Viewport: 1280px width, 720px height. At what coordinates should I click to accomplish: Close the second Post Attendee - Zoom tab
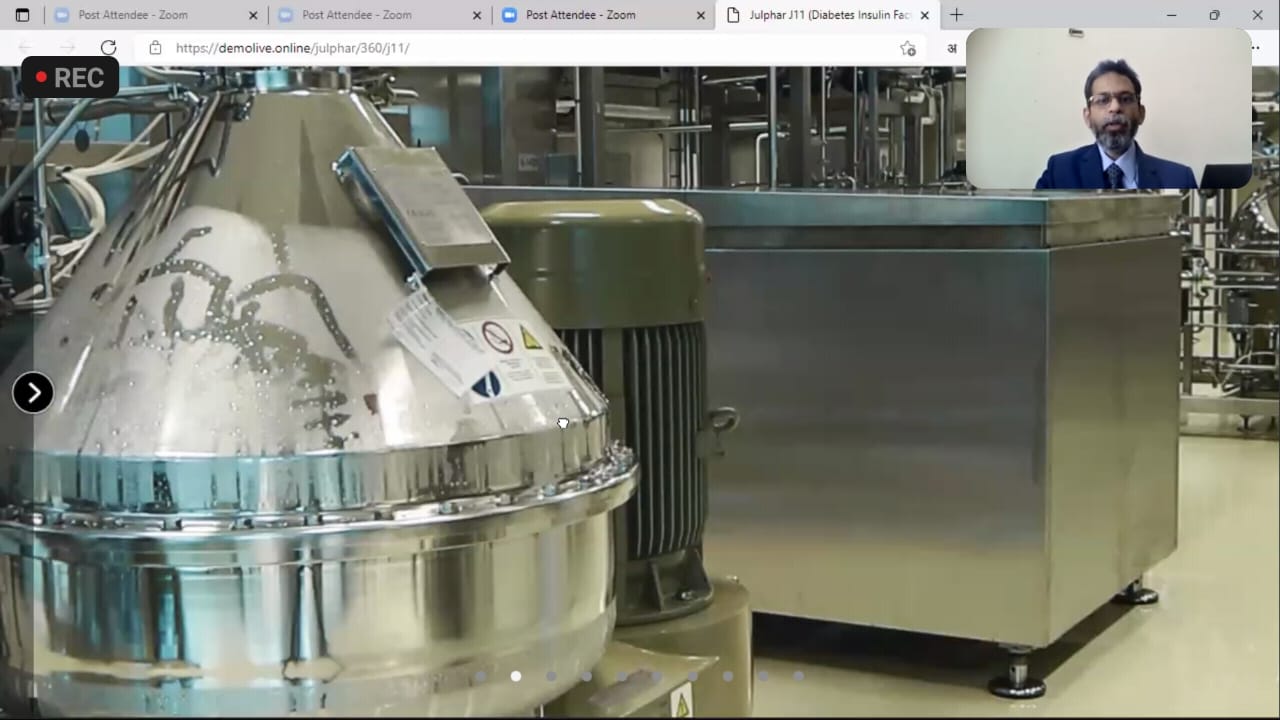tap(477, 15)
